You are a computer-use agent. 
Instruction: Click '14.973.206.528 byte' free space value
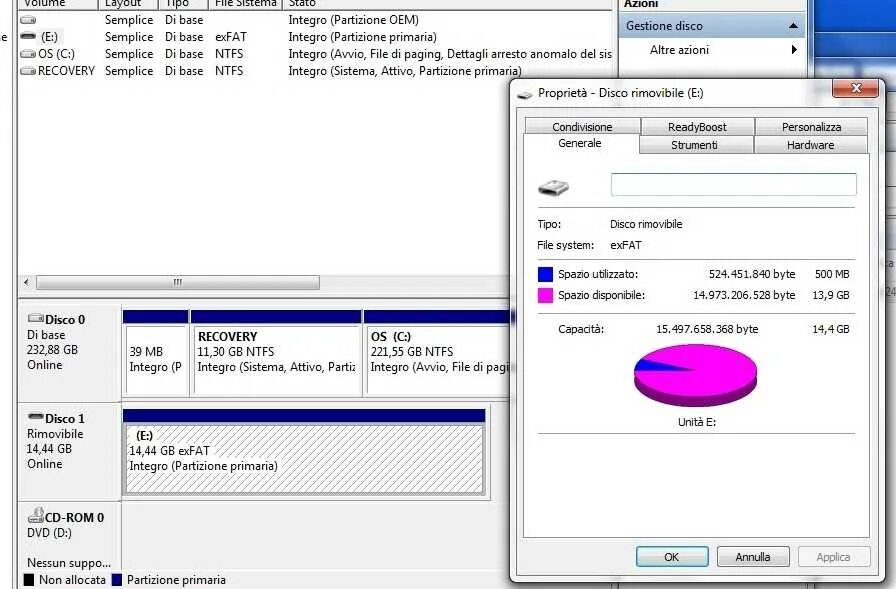tap(744, 295)
